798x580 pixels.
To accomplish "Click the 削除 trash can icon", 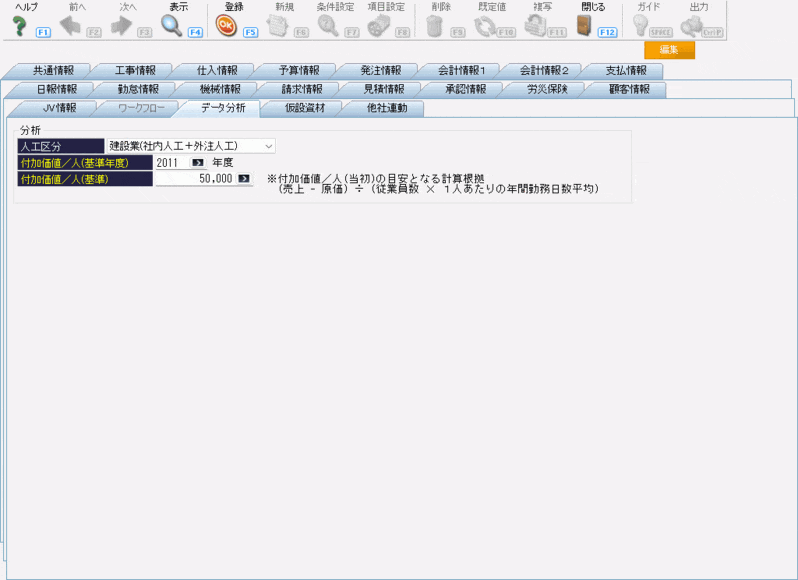I will [x=434, y=26].
